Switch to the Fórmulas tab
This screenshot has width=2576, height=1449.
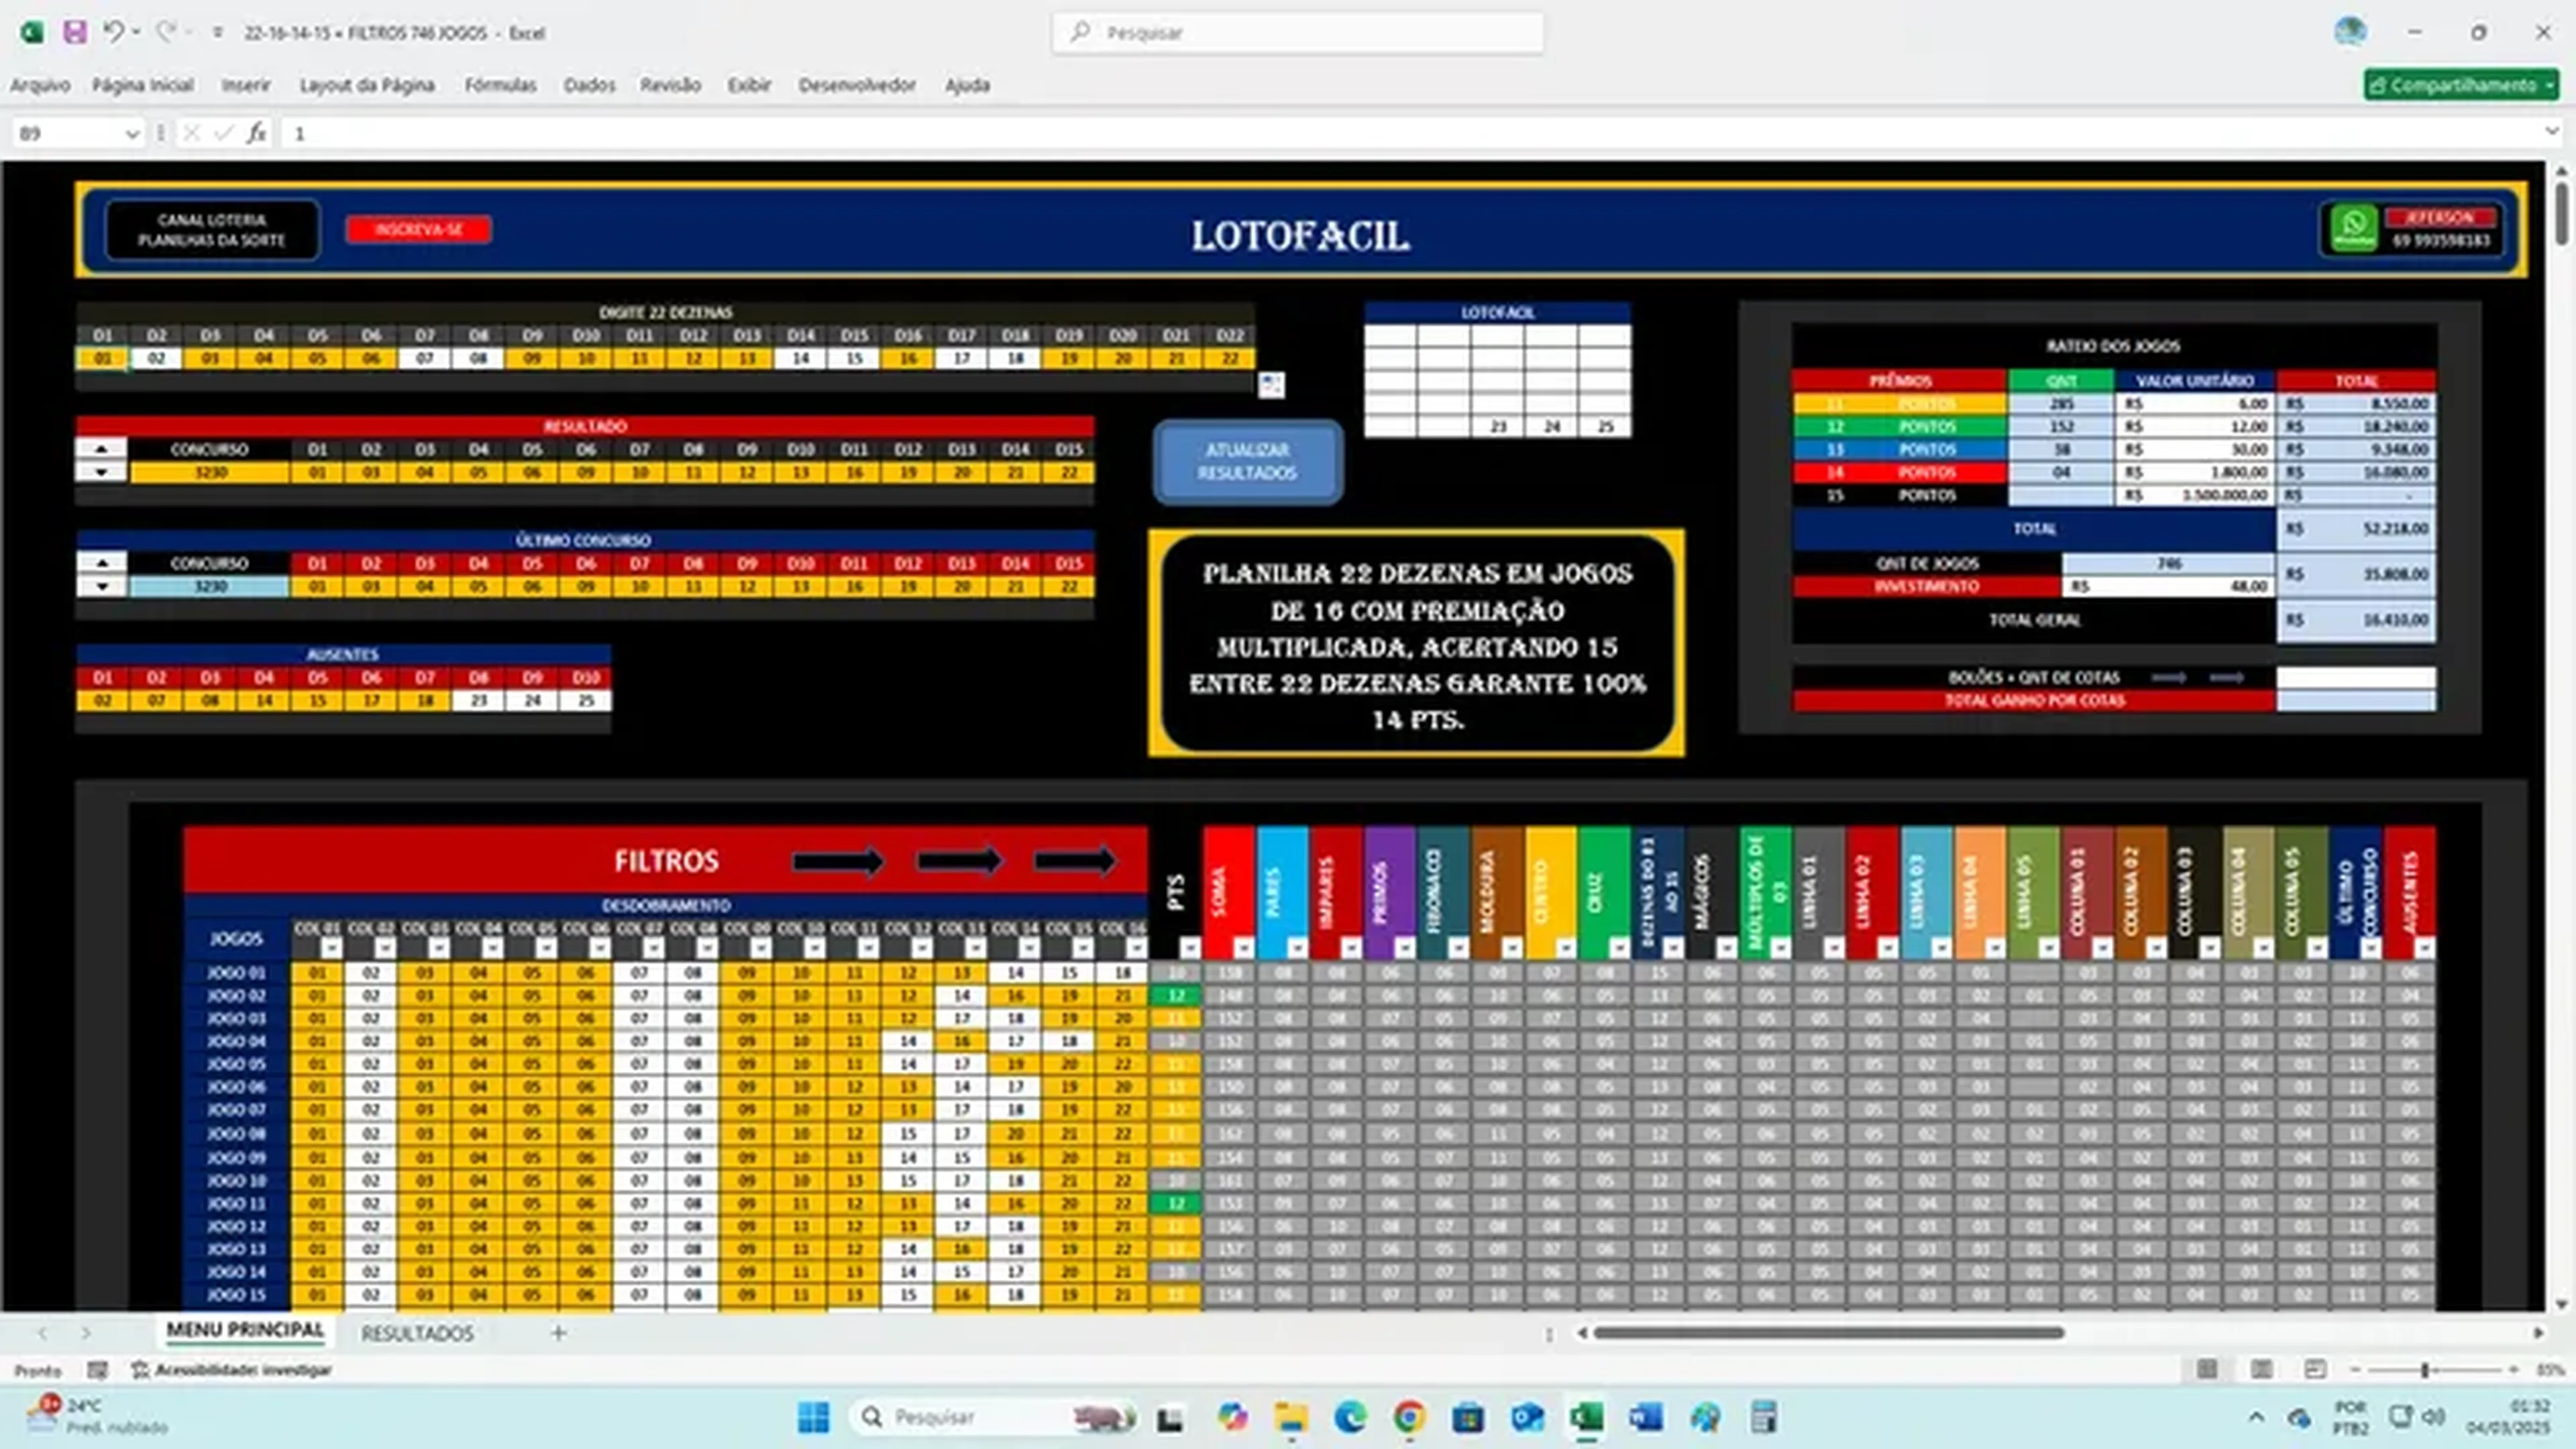500,85
